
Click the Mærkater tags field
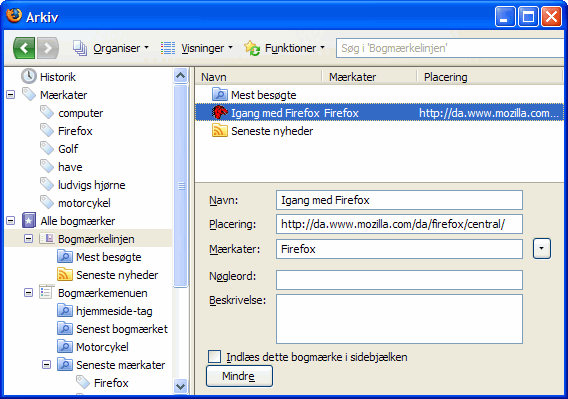point(399,249)
